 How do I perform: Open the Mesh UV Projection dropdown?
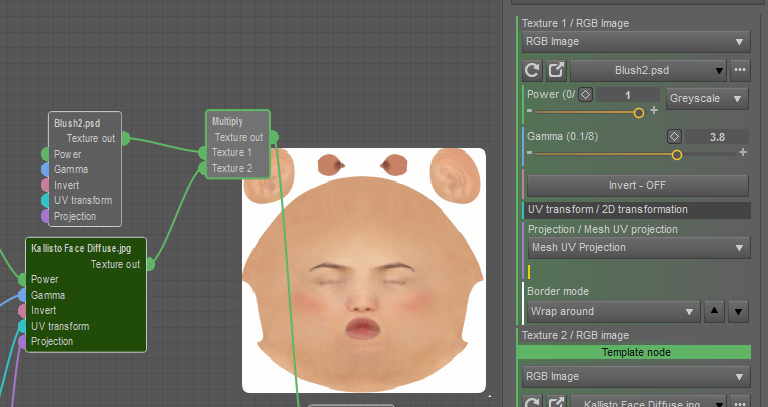point(639,248)
